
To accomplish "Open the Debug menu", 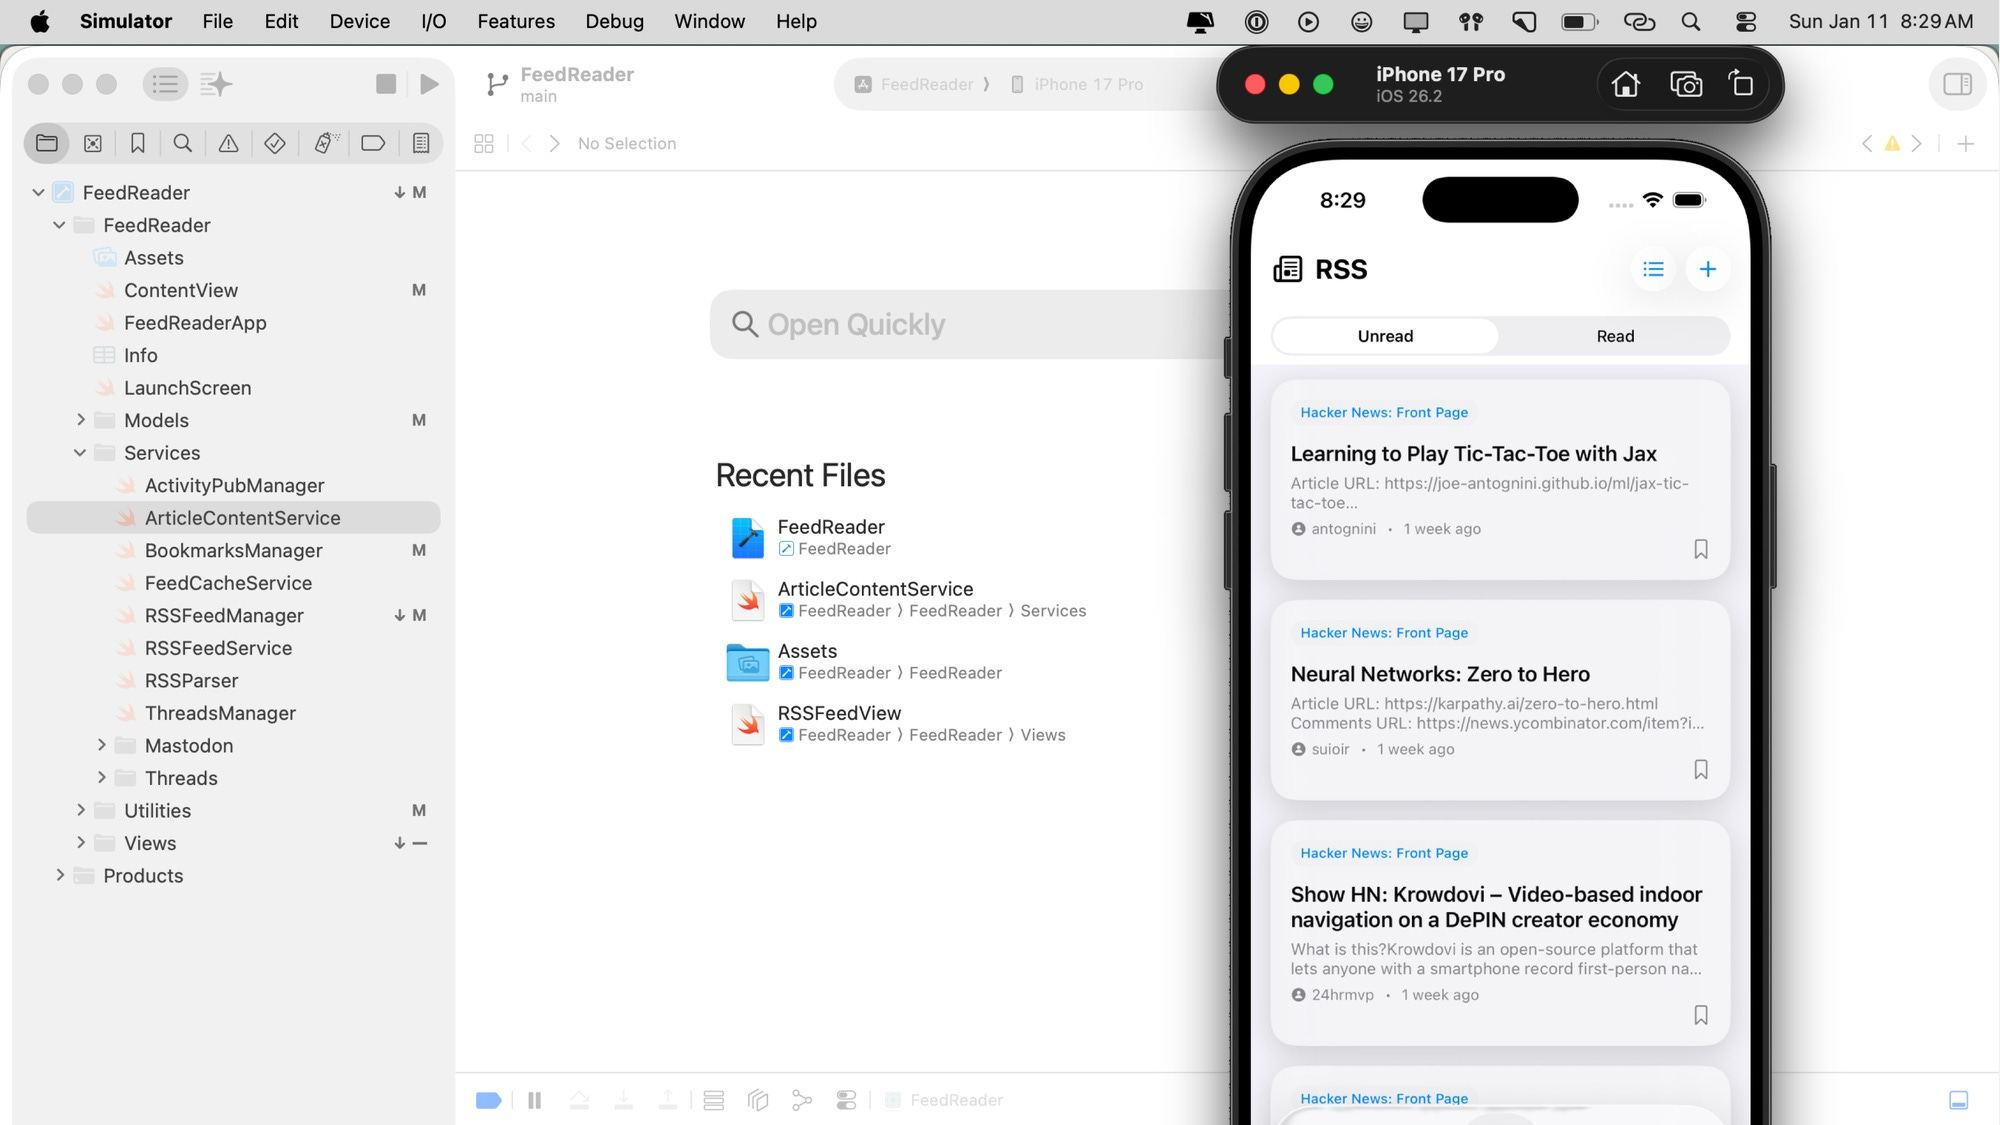I will 614,21.
